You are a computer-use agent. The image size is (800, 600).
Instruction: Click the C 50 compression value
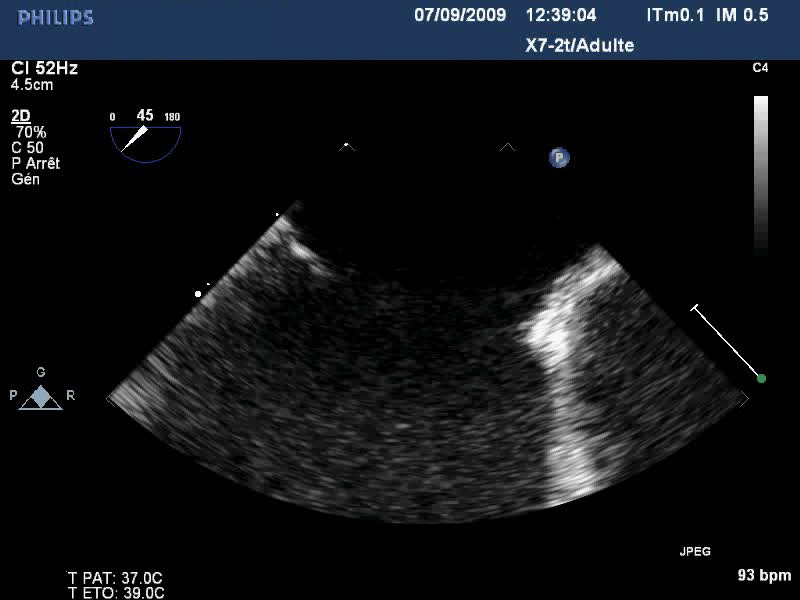point(27,148)
